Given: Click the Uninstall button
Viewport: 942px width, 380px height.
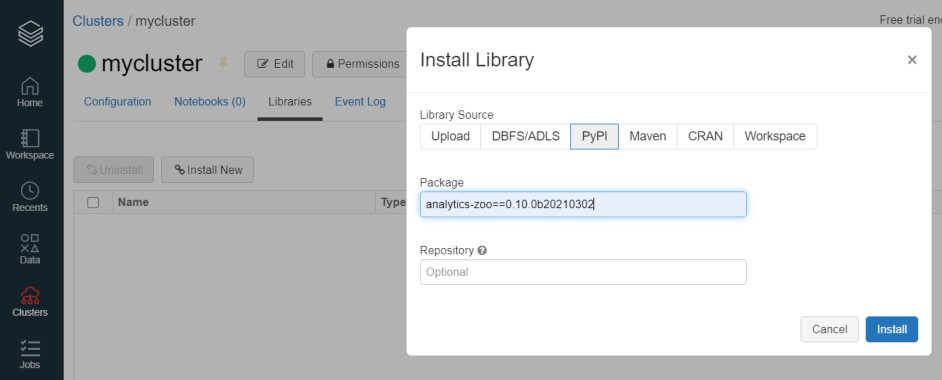Looking at the screenshot, I should click(x=114, y=170).
